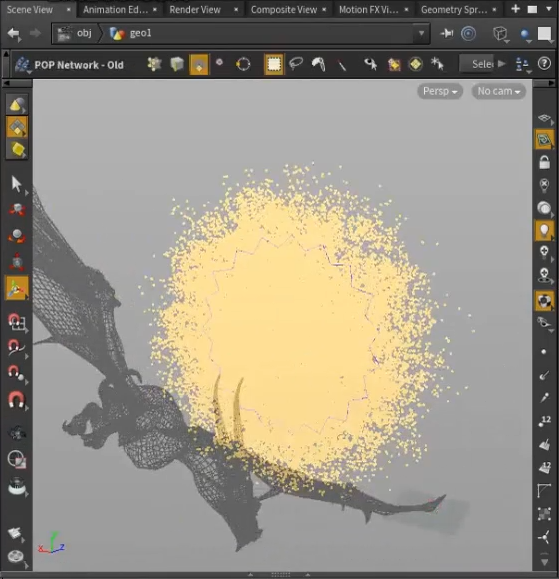Choose the geometry cube selection icon
The image size is (559, 579).
[177, 64]
